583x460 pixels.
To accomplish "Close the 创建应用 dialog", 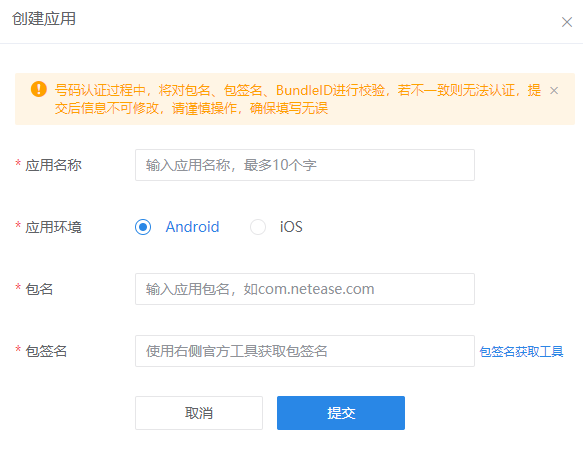I will [567, 22].
